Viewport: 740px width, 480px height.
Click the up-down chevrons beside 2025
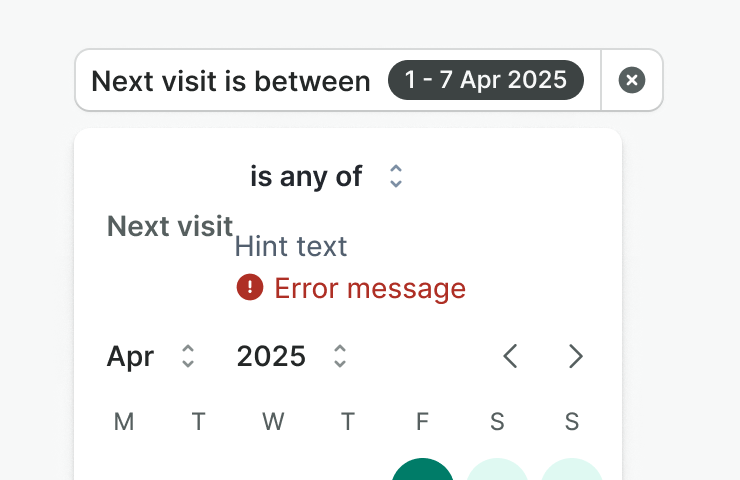click(340, 356)
